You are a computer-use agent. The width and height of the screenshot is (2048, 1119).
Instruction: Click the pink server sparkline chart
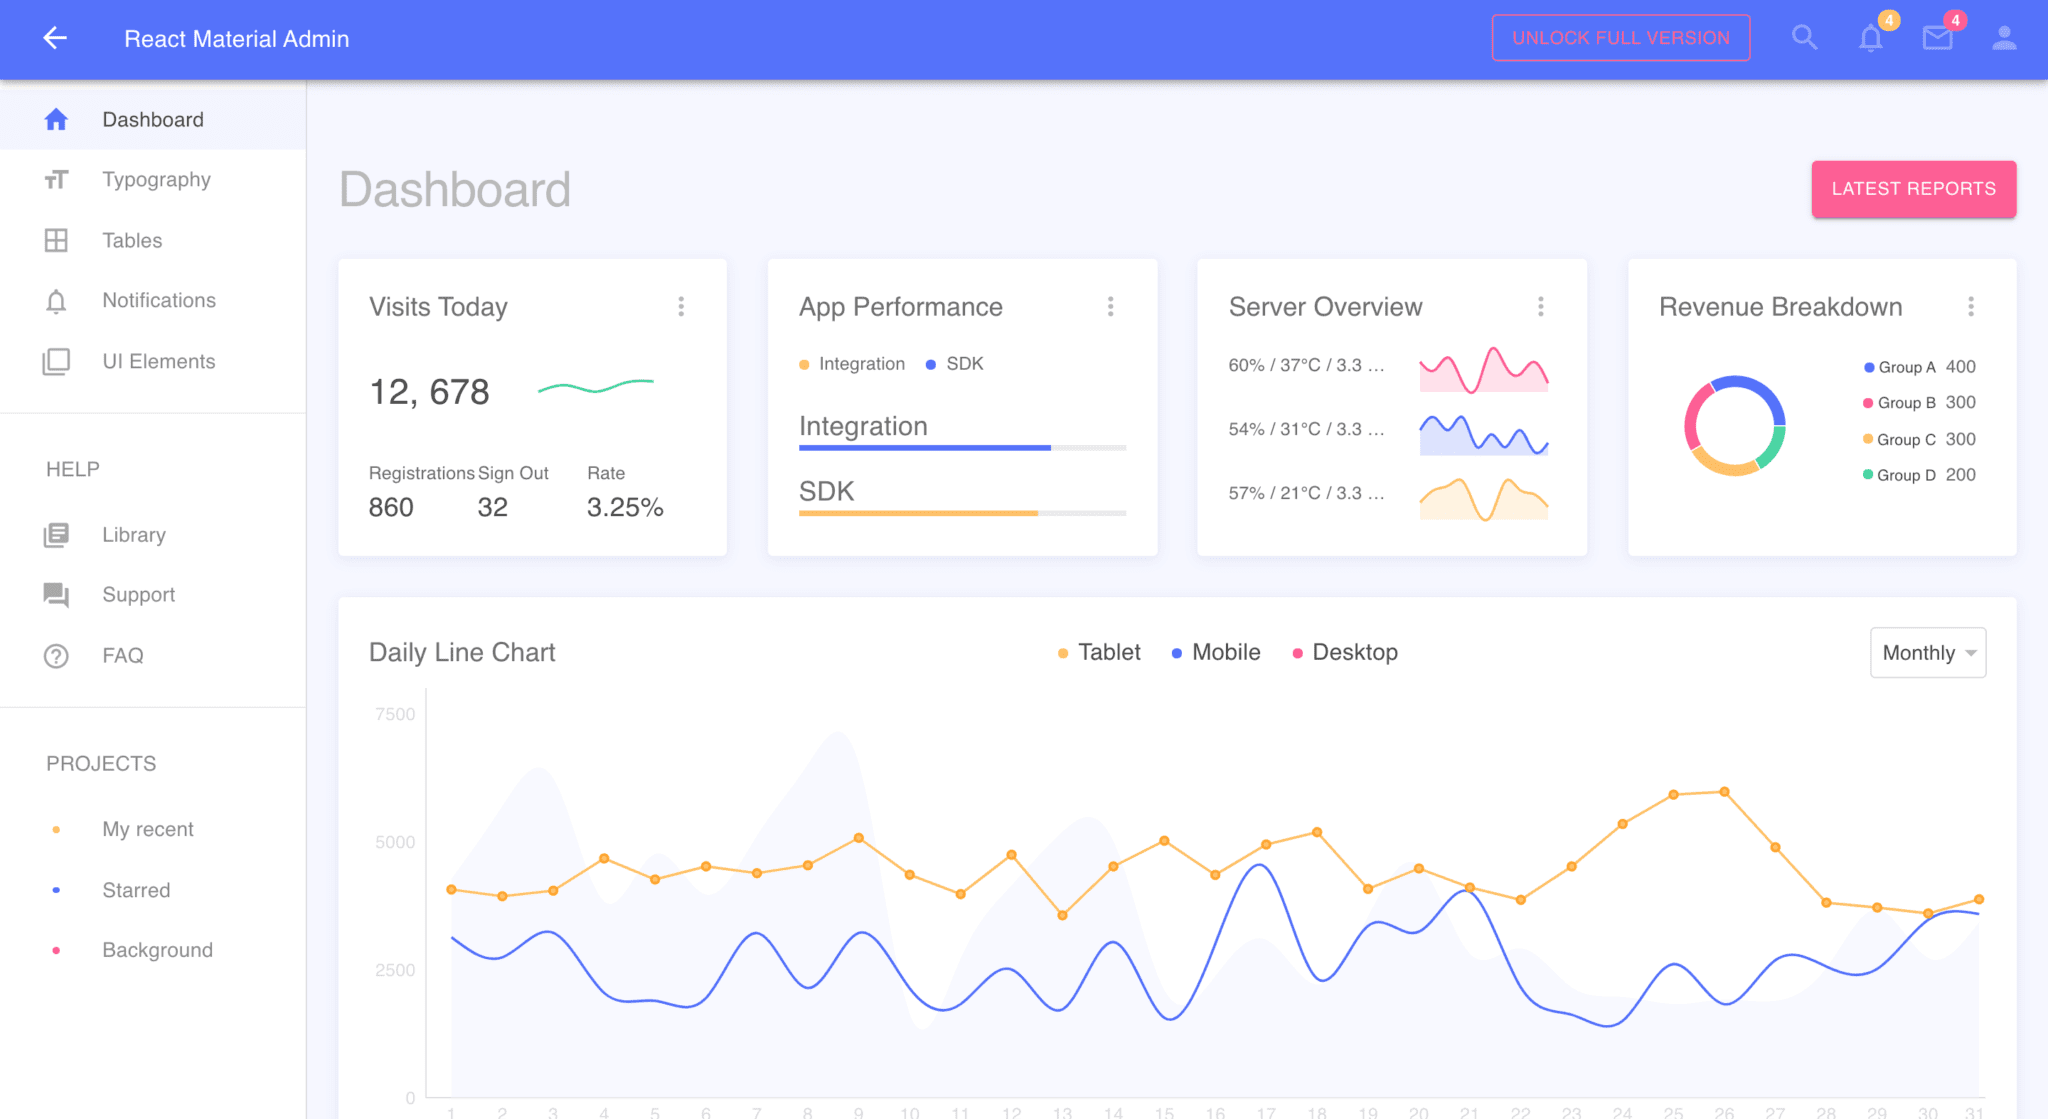pos(1484,369)
